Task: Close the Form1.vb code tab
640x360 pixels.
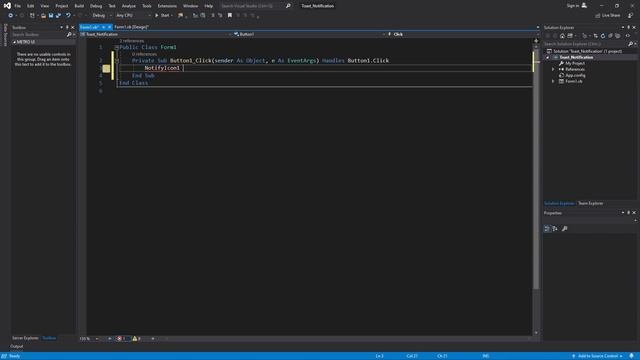Action: tap(109, 27)
